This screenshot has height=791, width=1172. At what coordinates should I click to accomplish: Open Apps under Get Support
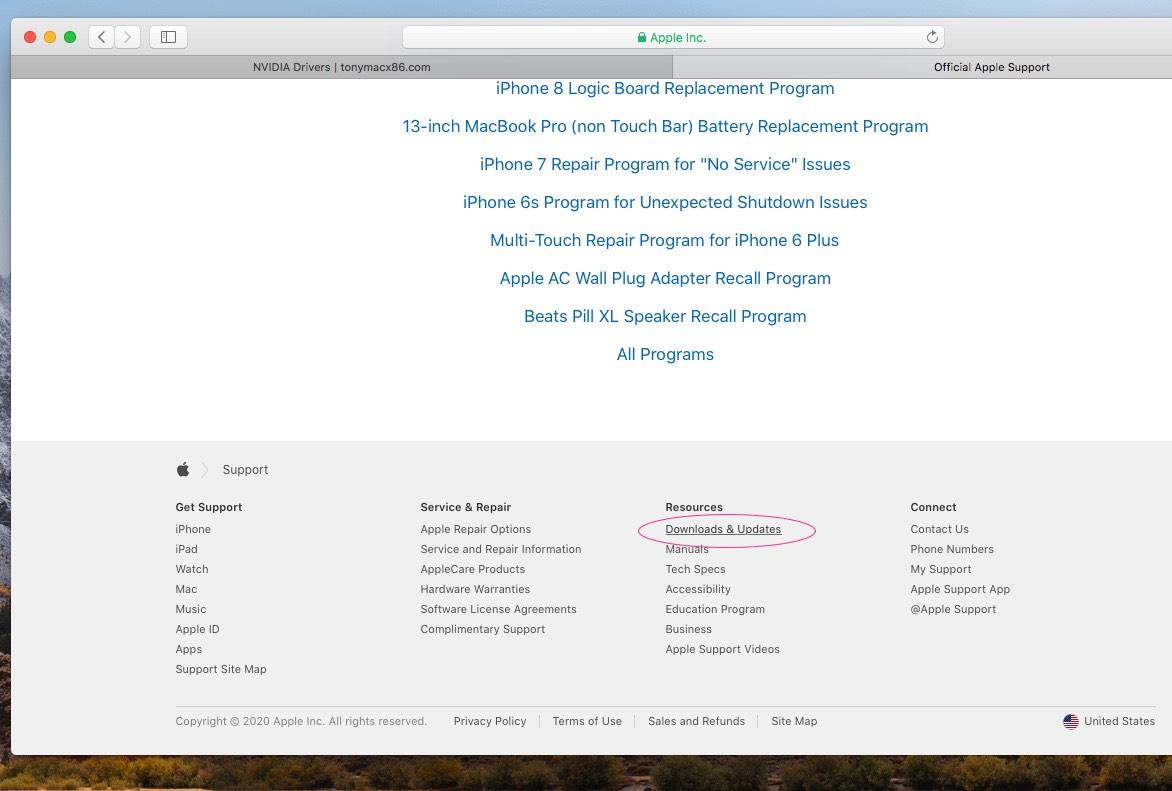click(188, 650)
